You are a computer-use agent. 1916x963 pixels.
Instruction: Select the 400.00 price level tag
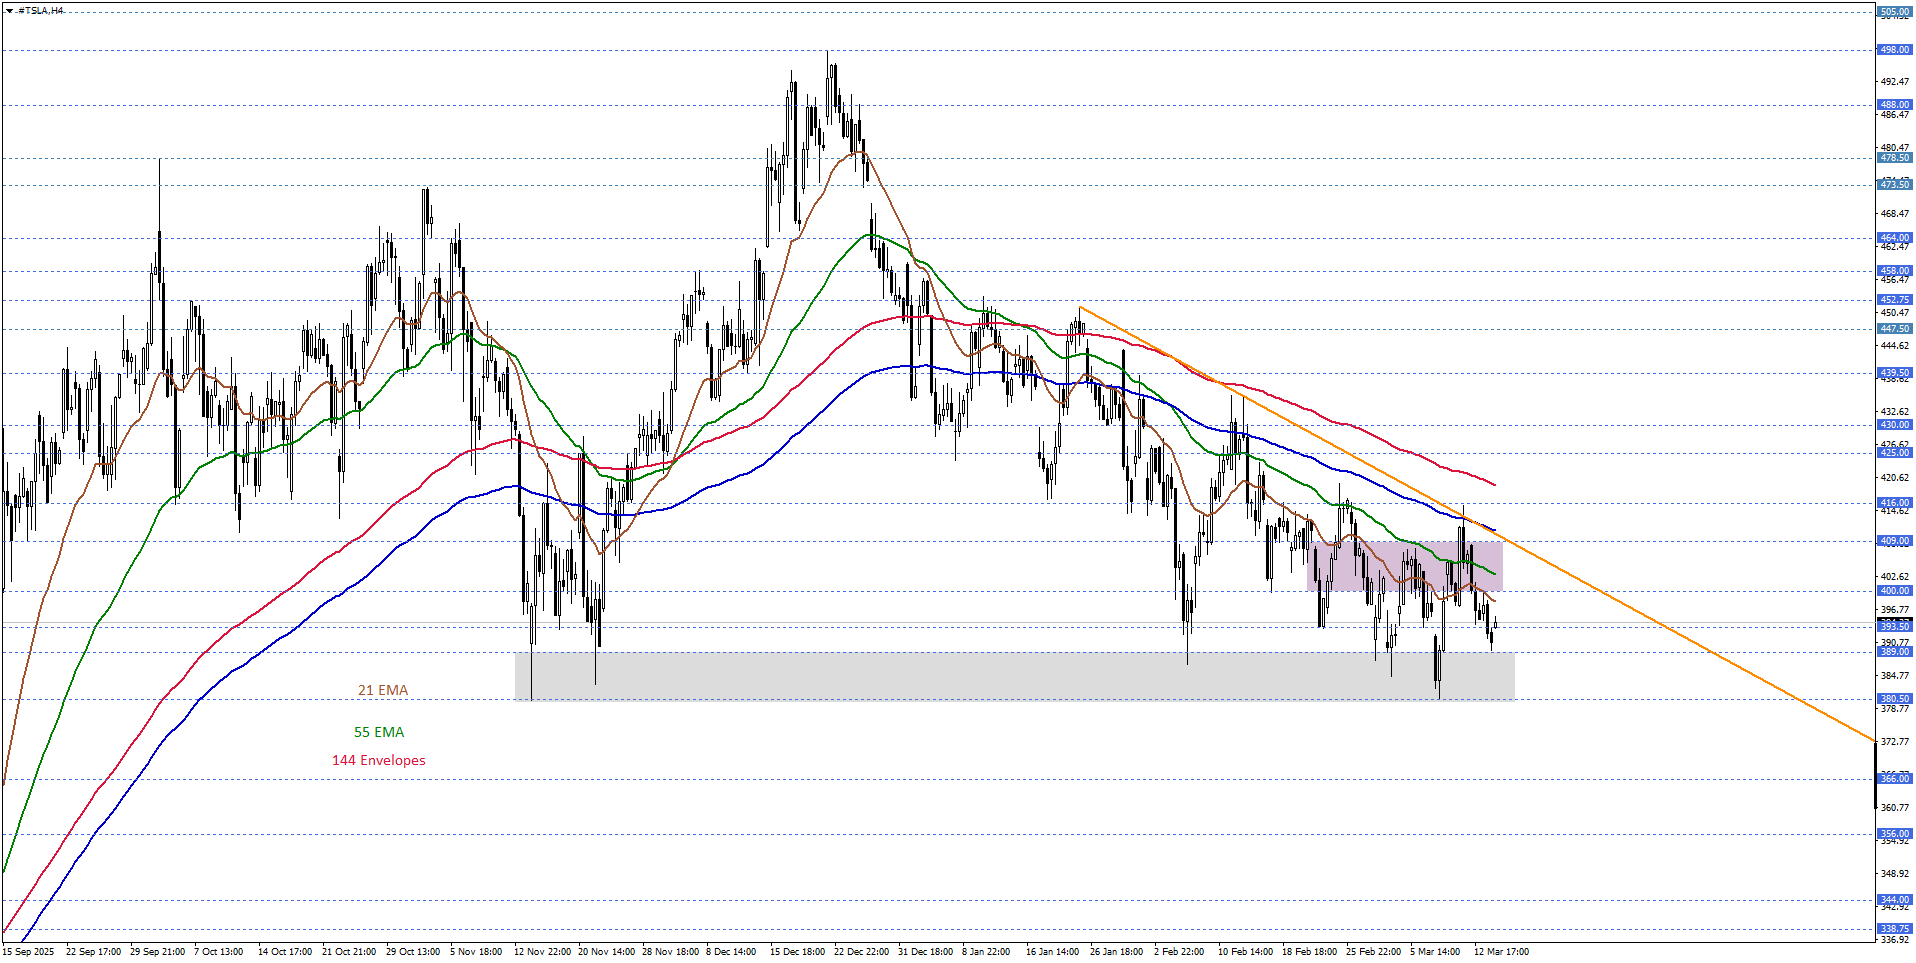coord(1894,591)
